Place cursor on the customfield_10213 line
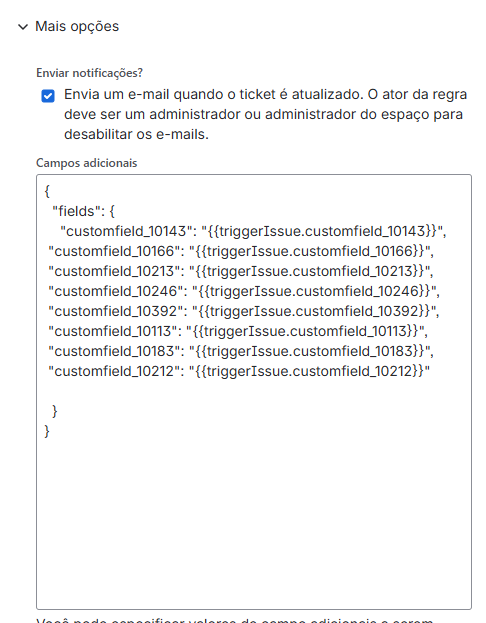Viewport: 486px width, 623px height. (x=241, y=271)
